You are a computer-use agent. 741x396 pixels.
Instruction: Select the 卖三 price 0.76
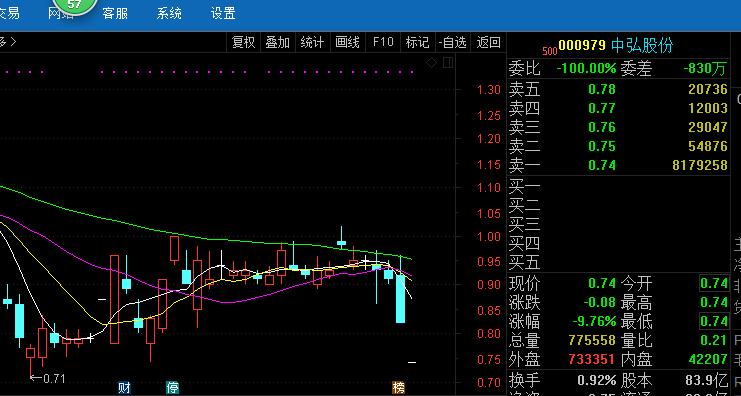point(602,127)
